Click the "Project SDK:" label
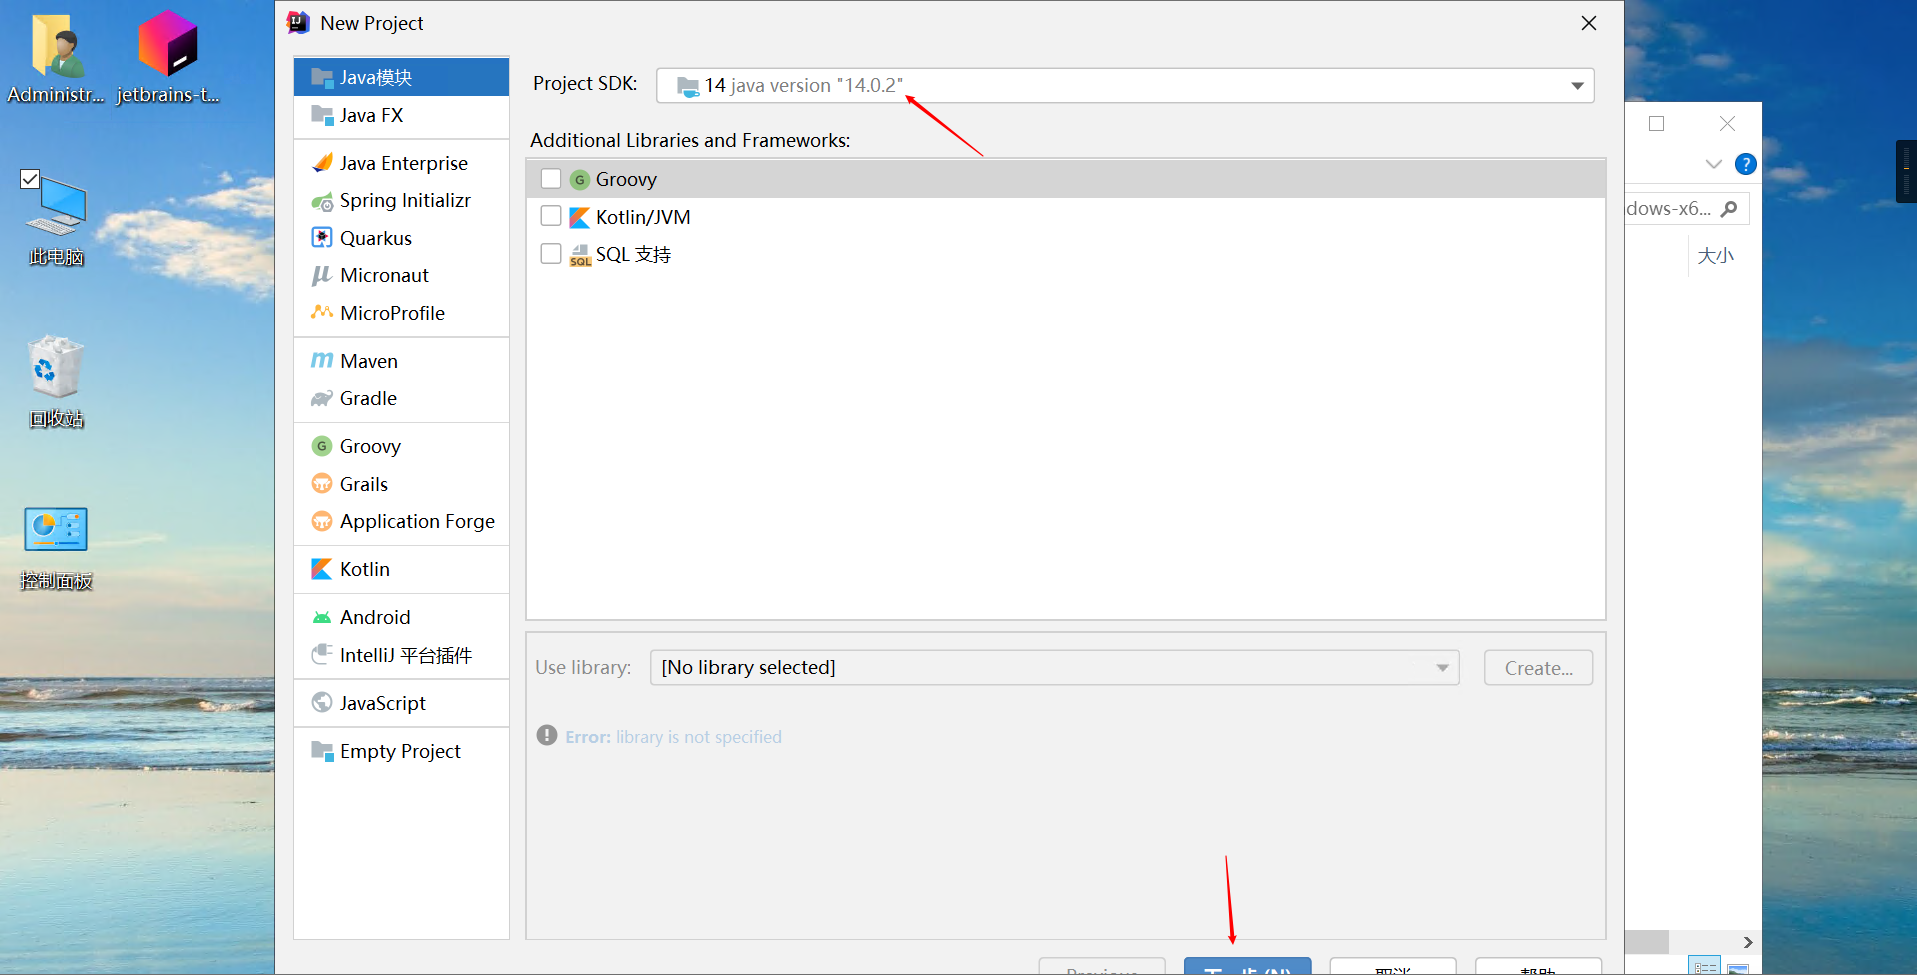 (x=585, y=84)
